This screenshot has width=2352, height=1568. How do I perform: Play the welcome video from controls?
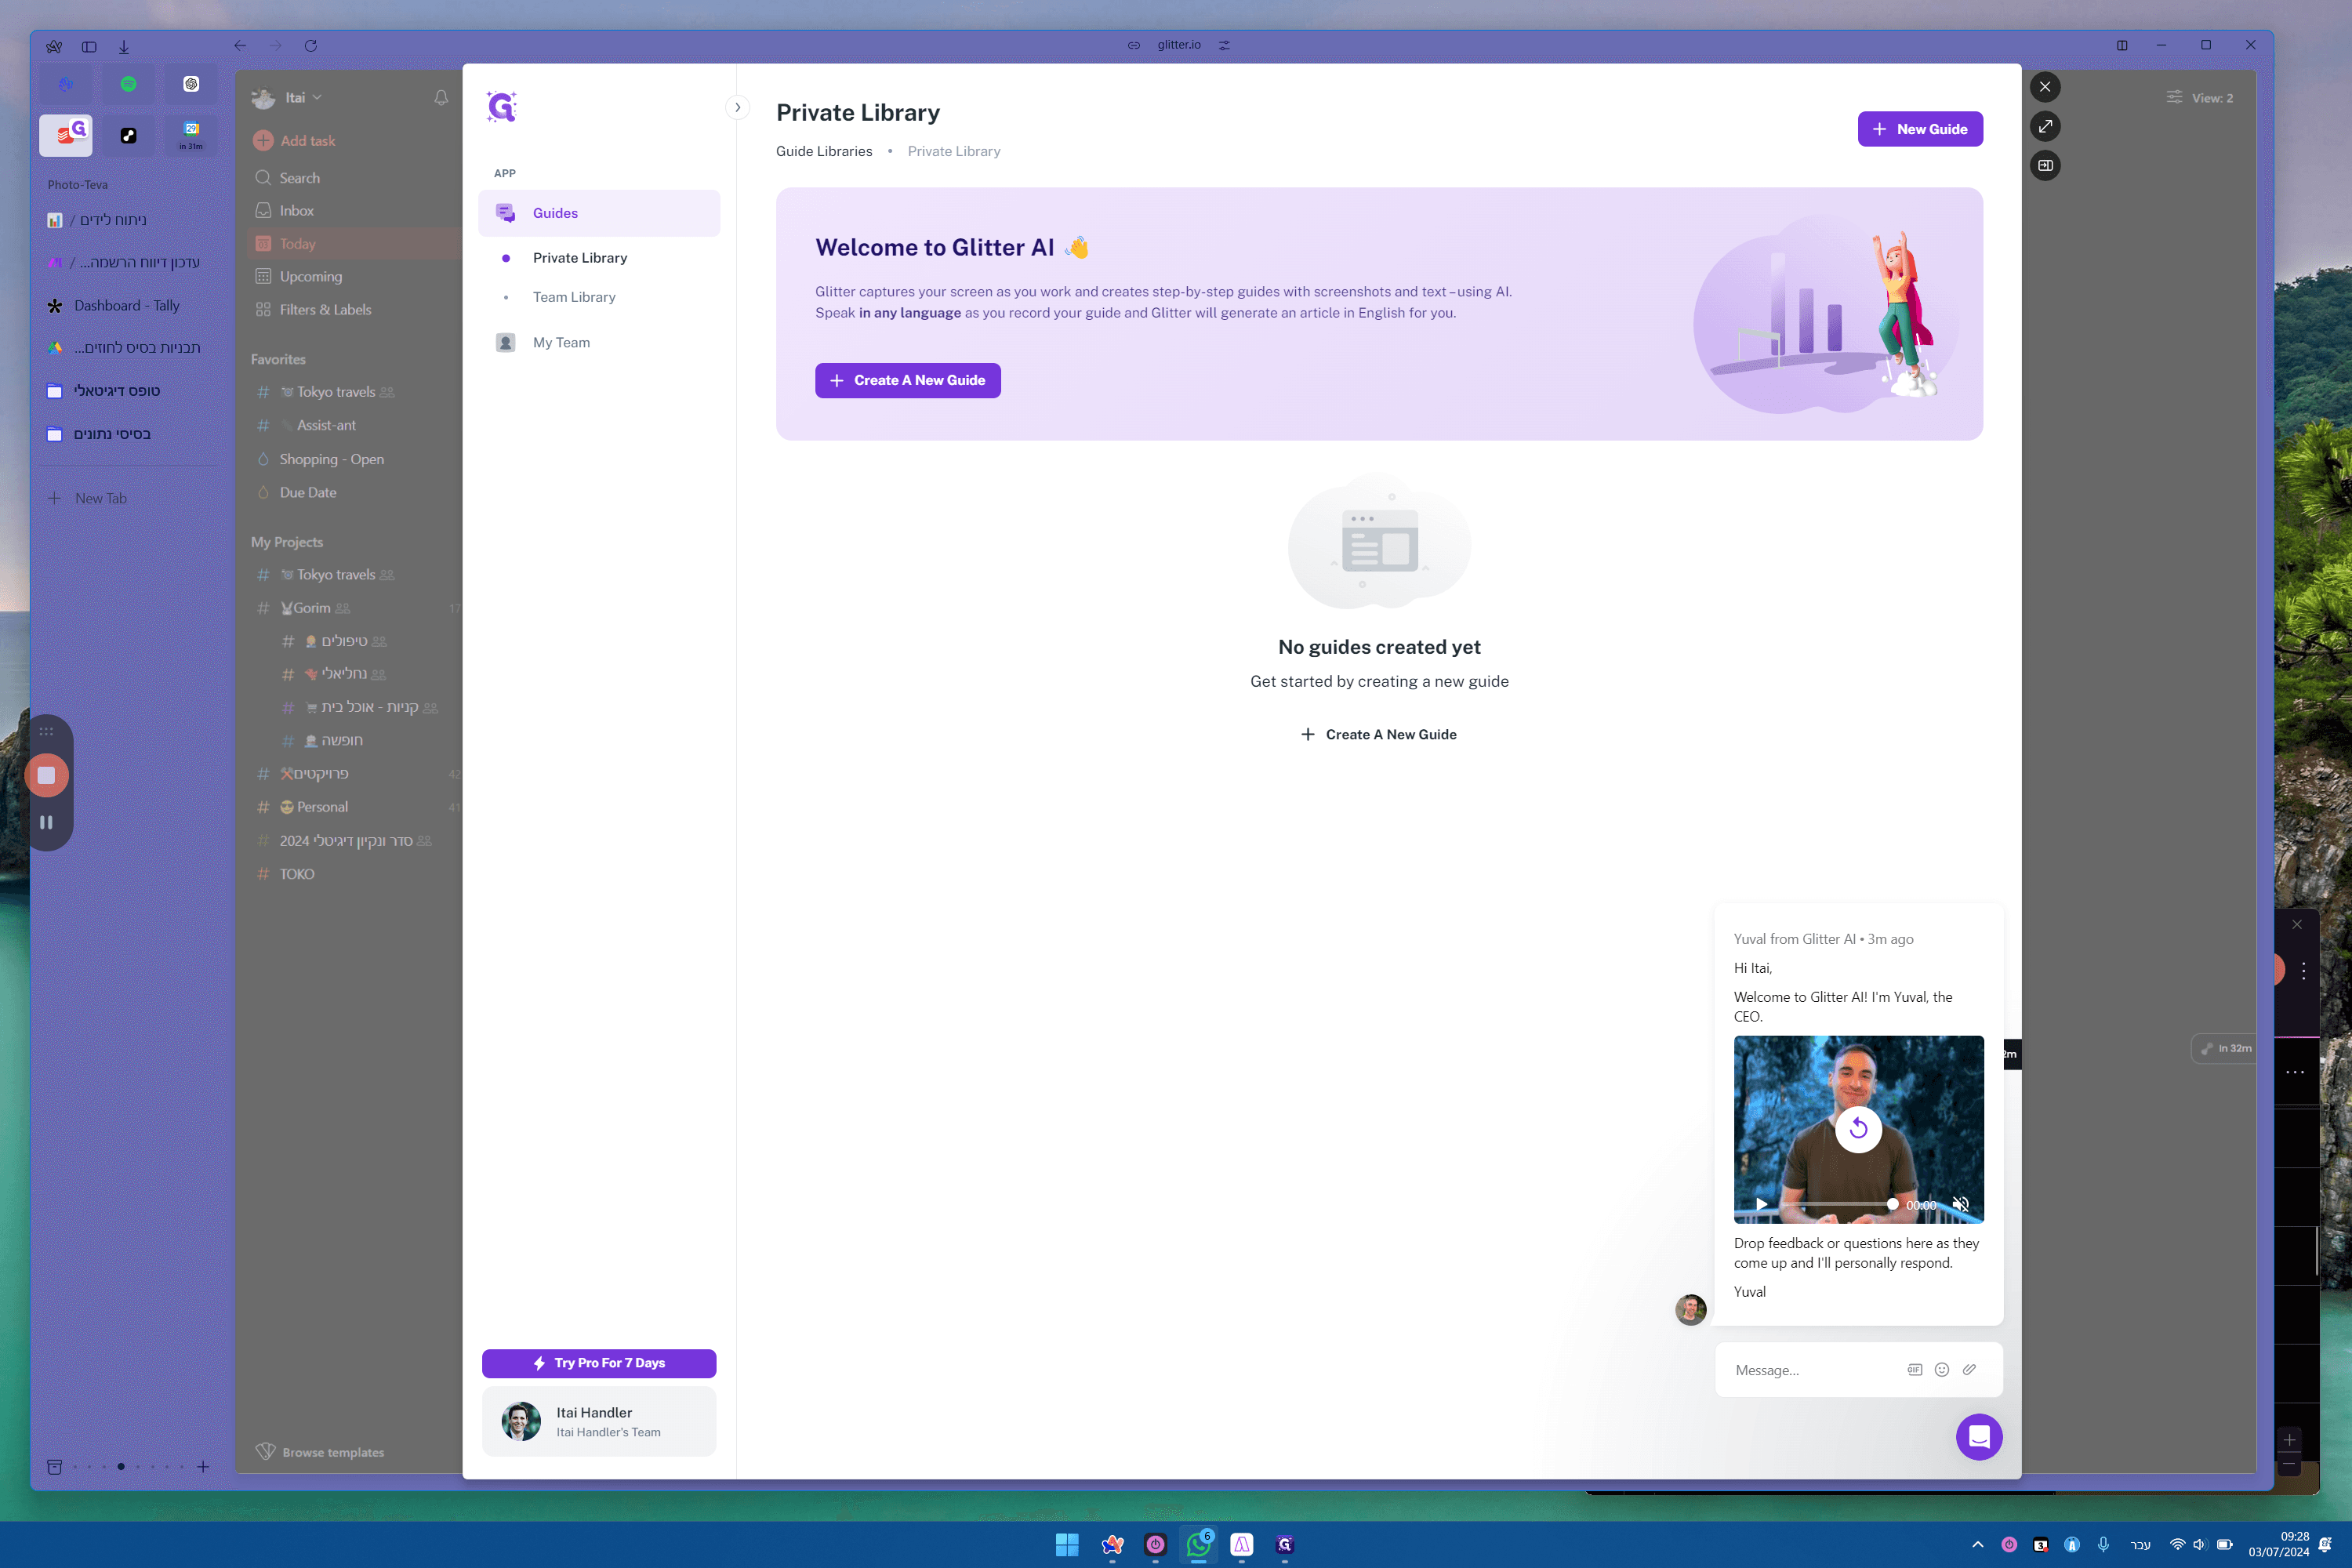click(x=1761, y=1204)
